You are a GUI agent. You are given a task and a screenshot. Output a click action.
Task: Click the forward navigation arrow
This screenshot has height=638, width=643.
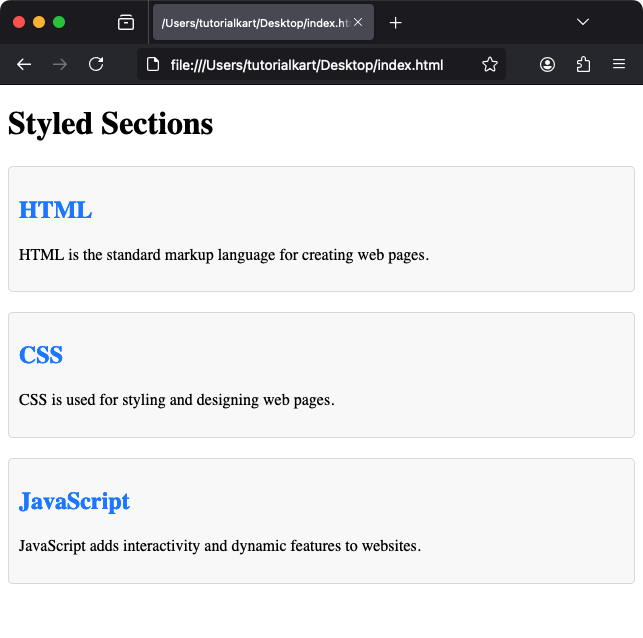click(60, 64)
